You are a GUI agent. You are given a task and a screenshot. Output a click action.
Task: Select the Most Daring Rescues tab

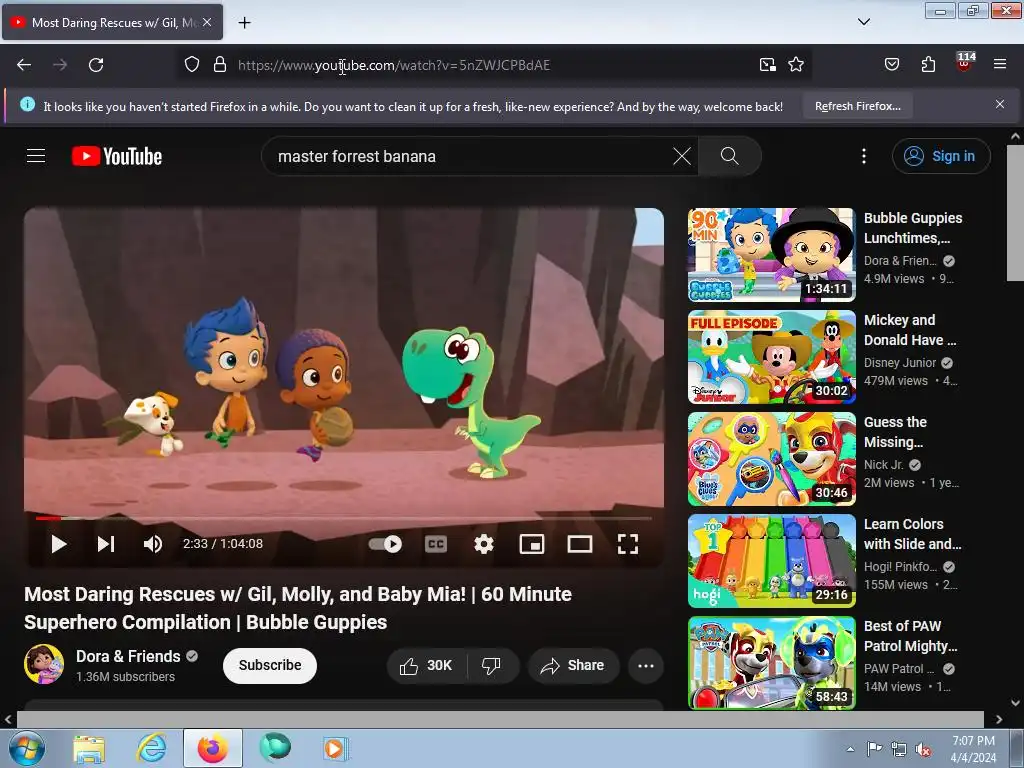point(112,22)
